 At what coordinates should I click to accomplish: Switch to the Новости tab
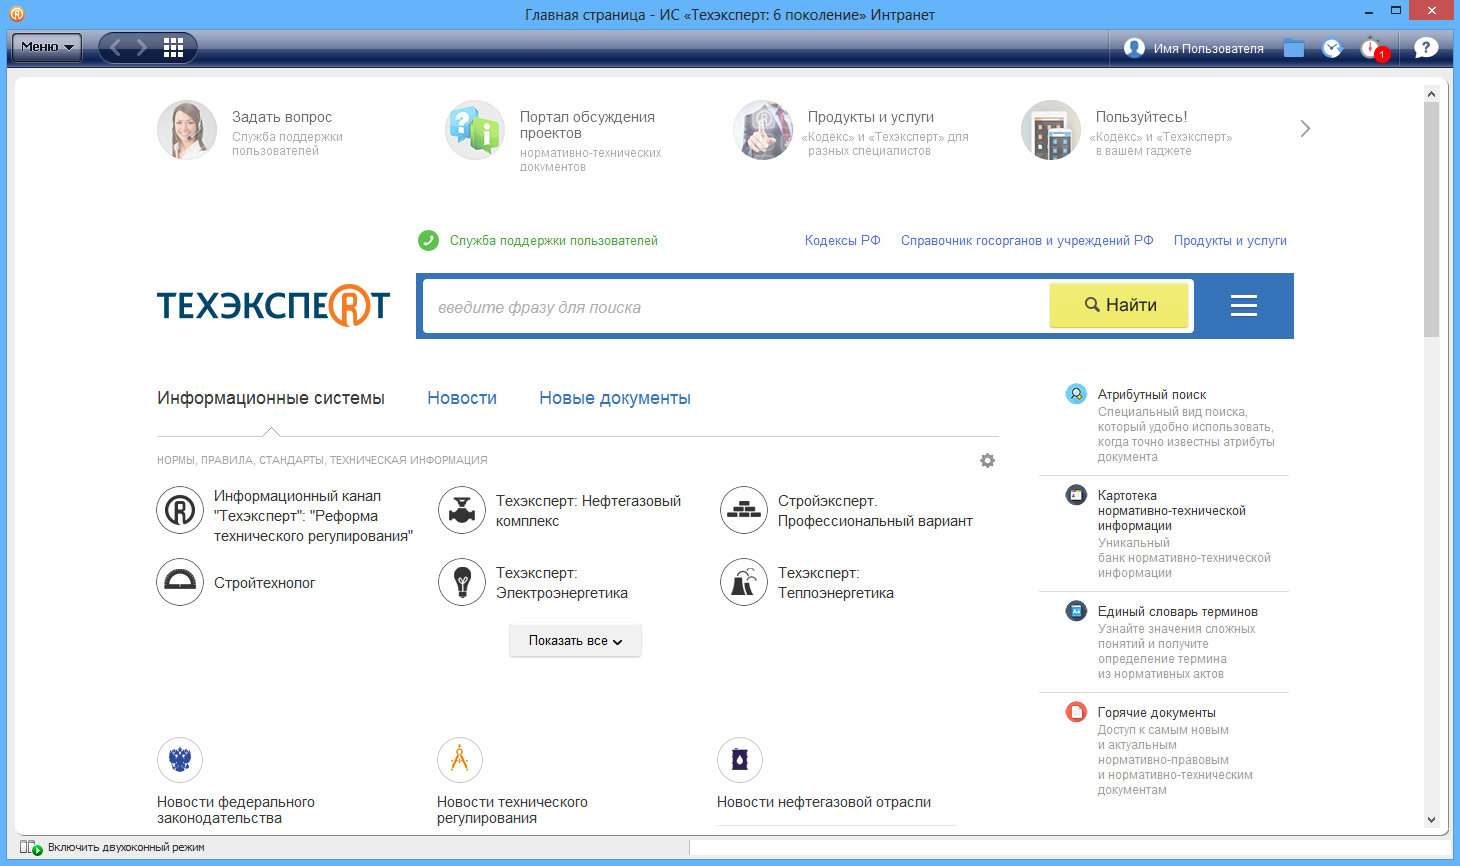[x=462, y=398]
